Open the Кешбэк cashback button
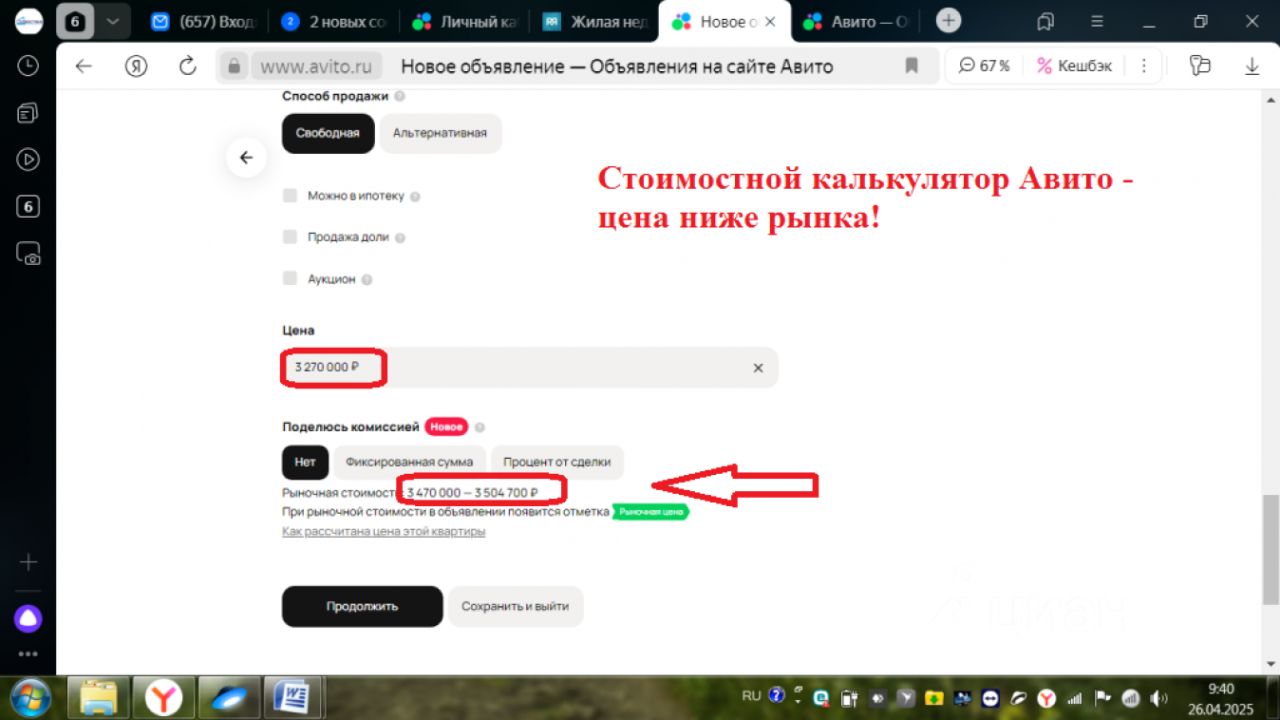The width and height of the screenshot is (1280, 720). [x=1074, y=66]
